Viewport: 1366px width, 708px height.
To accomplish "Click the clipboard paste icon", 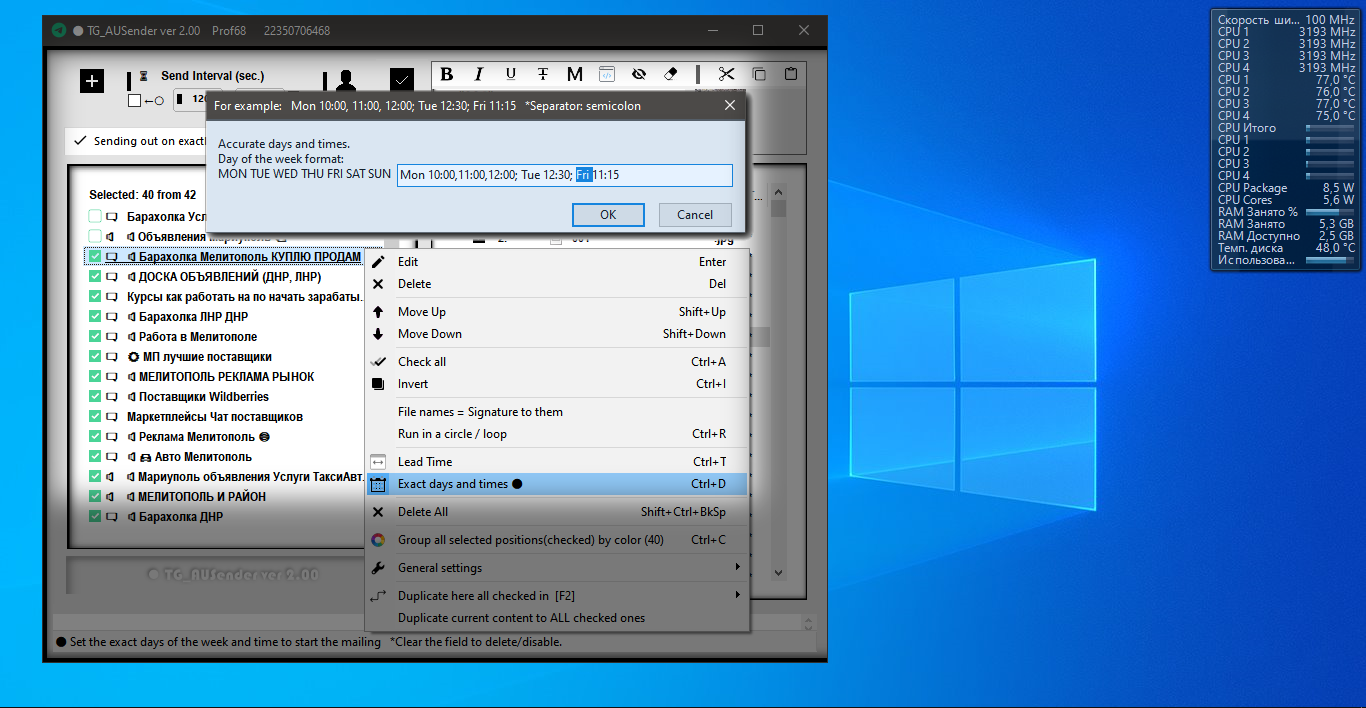I will pos(791,74).
